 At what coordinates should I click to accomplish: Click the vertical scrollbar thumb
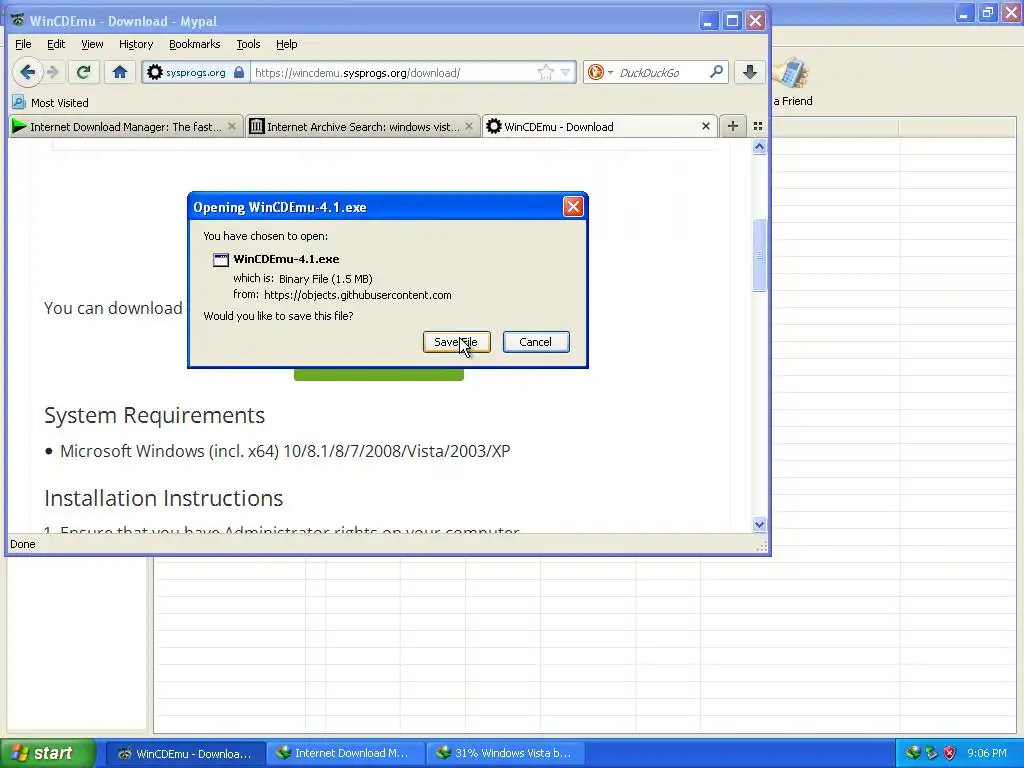point(759,255)
